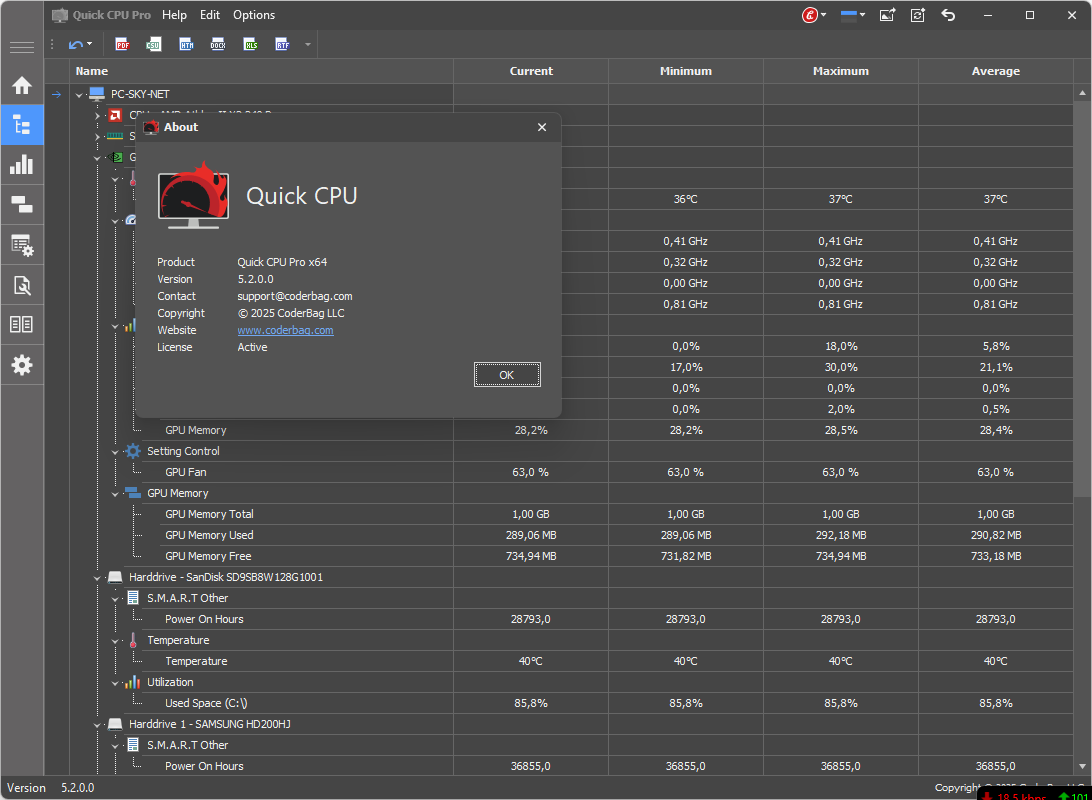This screenshot has width=1092, height=800.
Task: Collapse the SanDisk Temperature group
Action: (x=116, y=641)
